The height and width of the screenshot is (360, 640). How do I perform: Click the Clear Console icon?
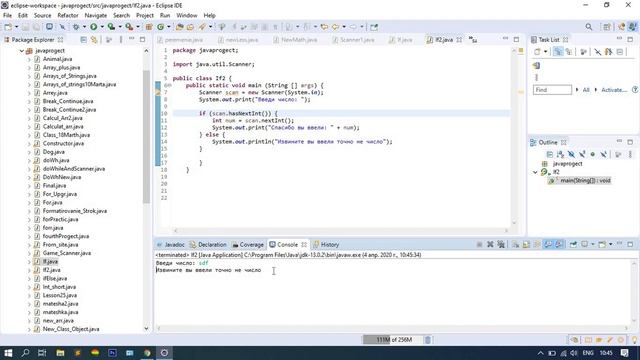(516, 244)
